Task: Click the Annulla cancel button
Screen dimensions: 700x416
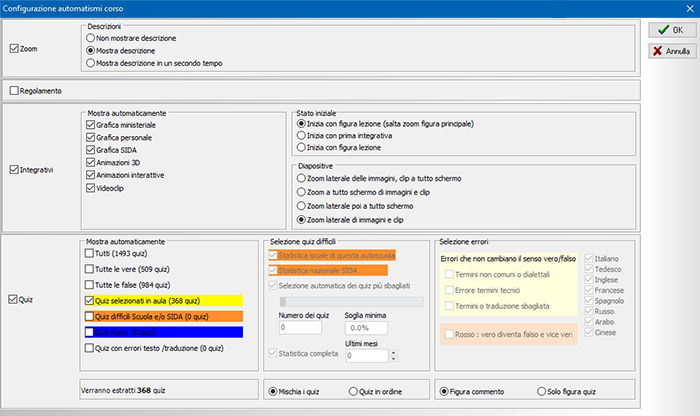Action: [670, 50]
